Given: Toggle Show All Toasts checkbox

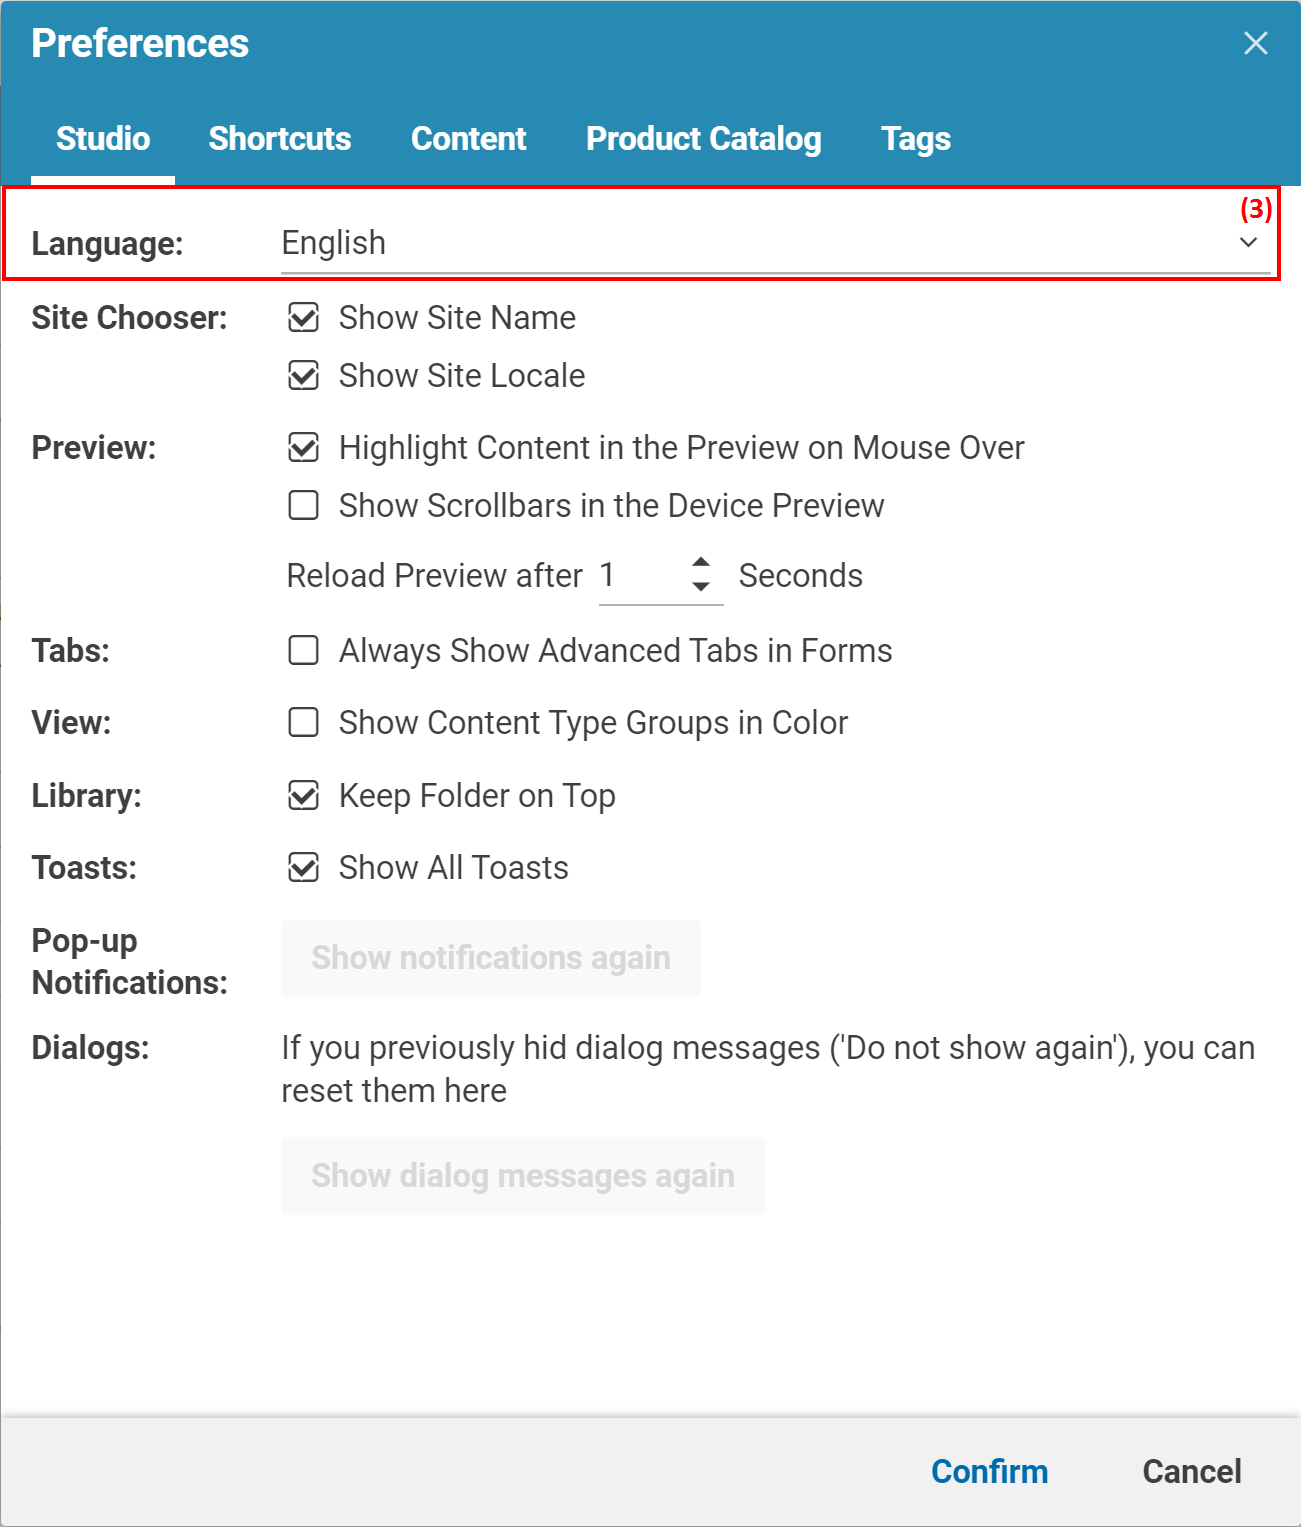Looking at the screenshot, I should coord(304,868).
